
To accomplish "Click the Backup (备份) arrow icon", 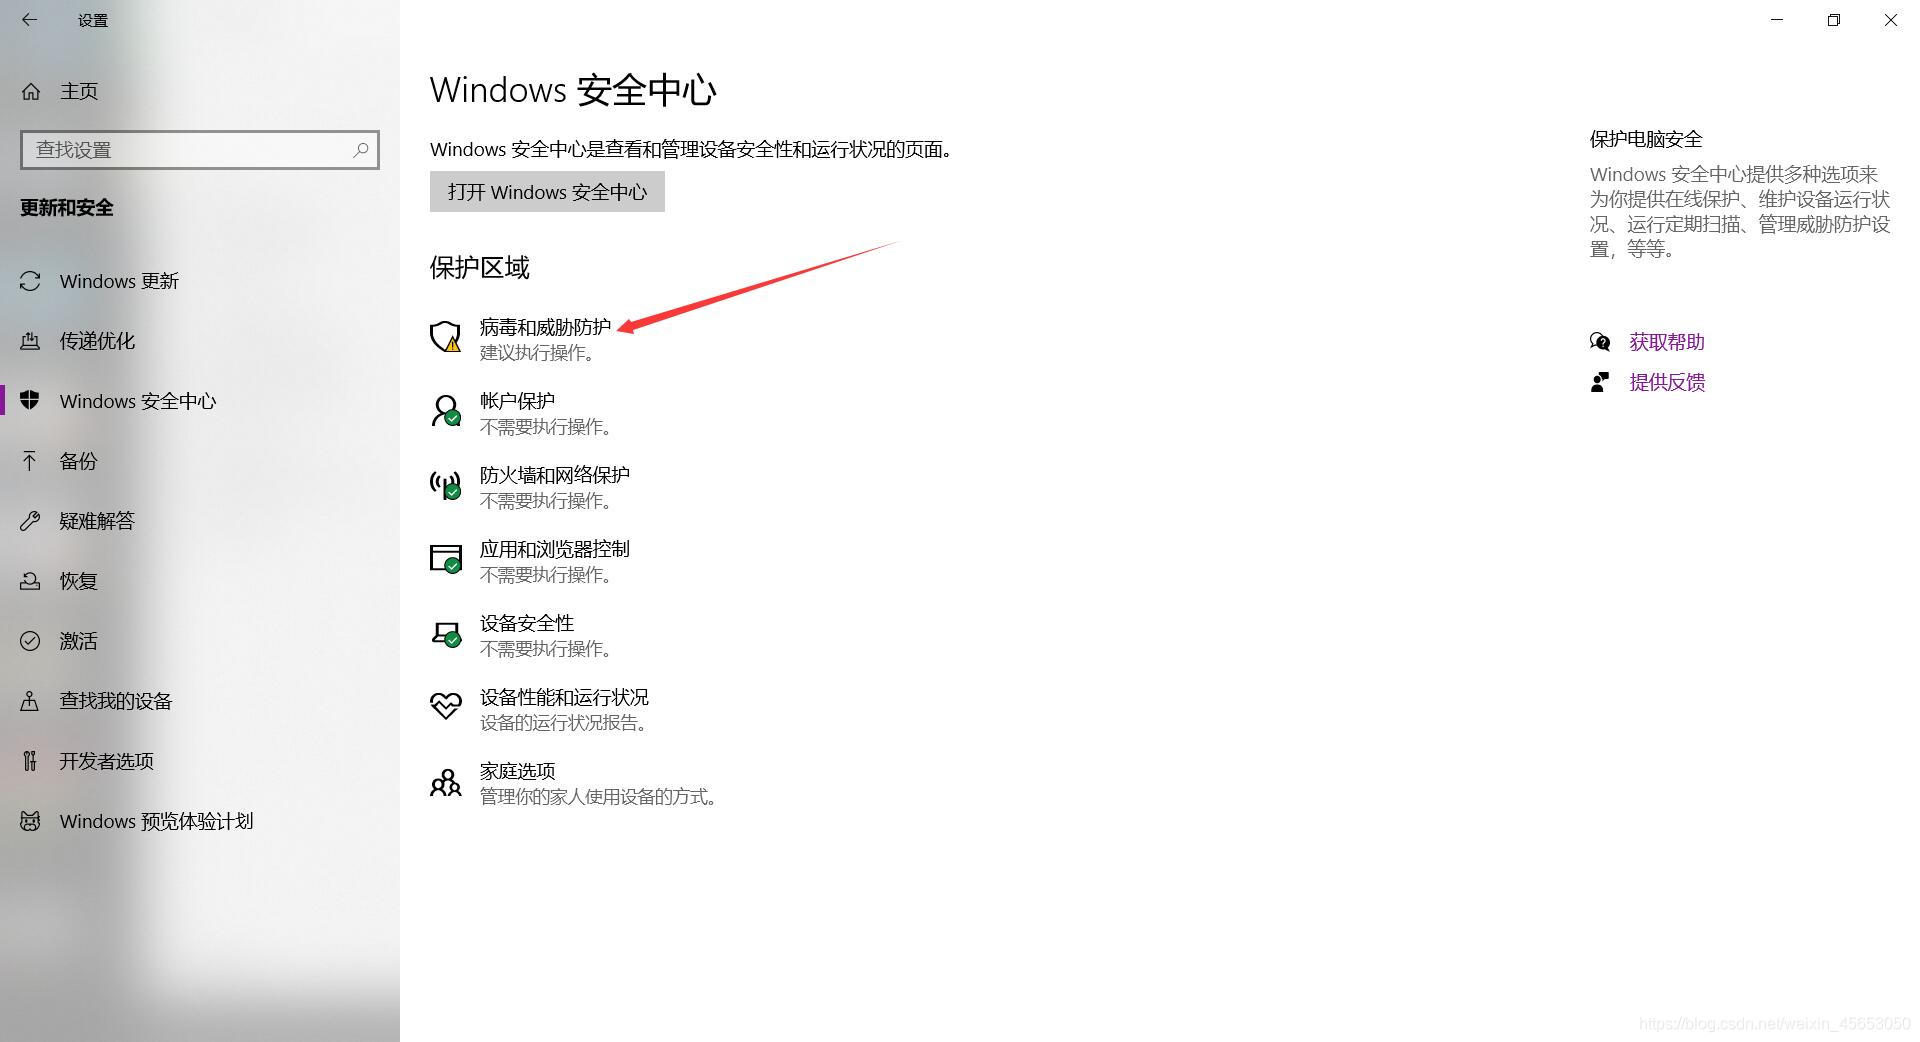I will (30, 460).
